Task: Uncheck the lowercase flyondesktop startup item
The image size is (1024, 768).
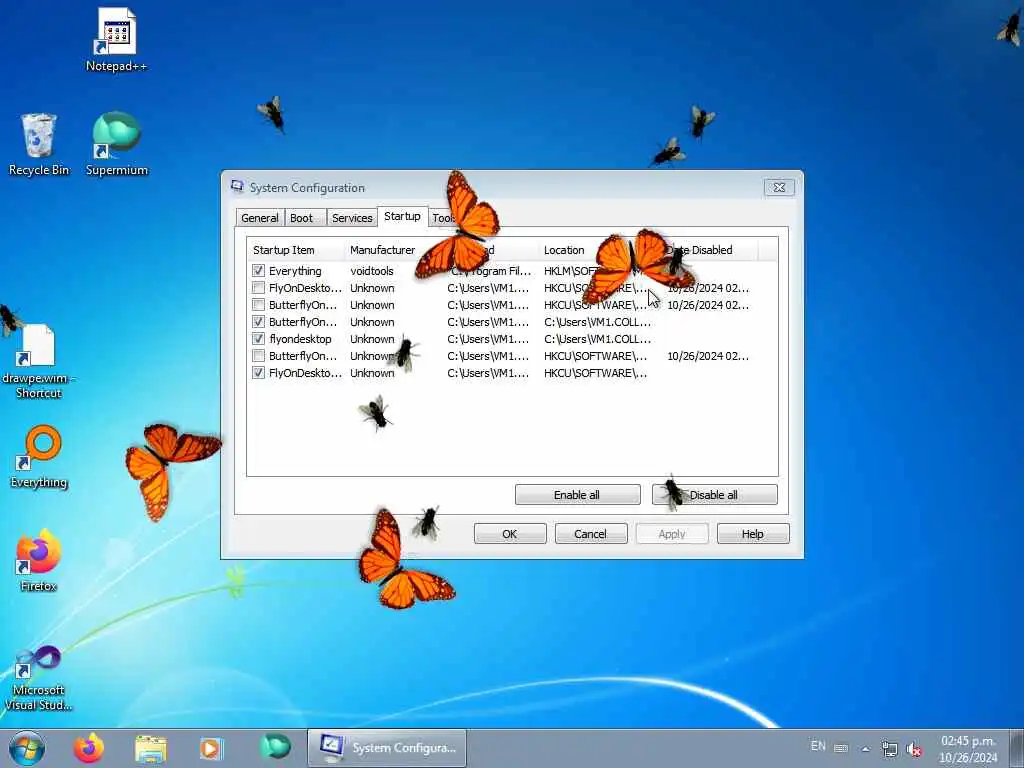Action: (259, 338)
